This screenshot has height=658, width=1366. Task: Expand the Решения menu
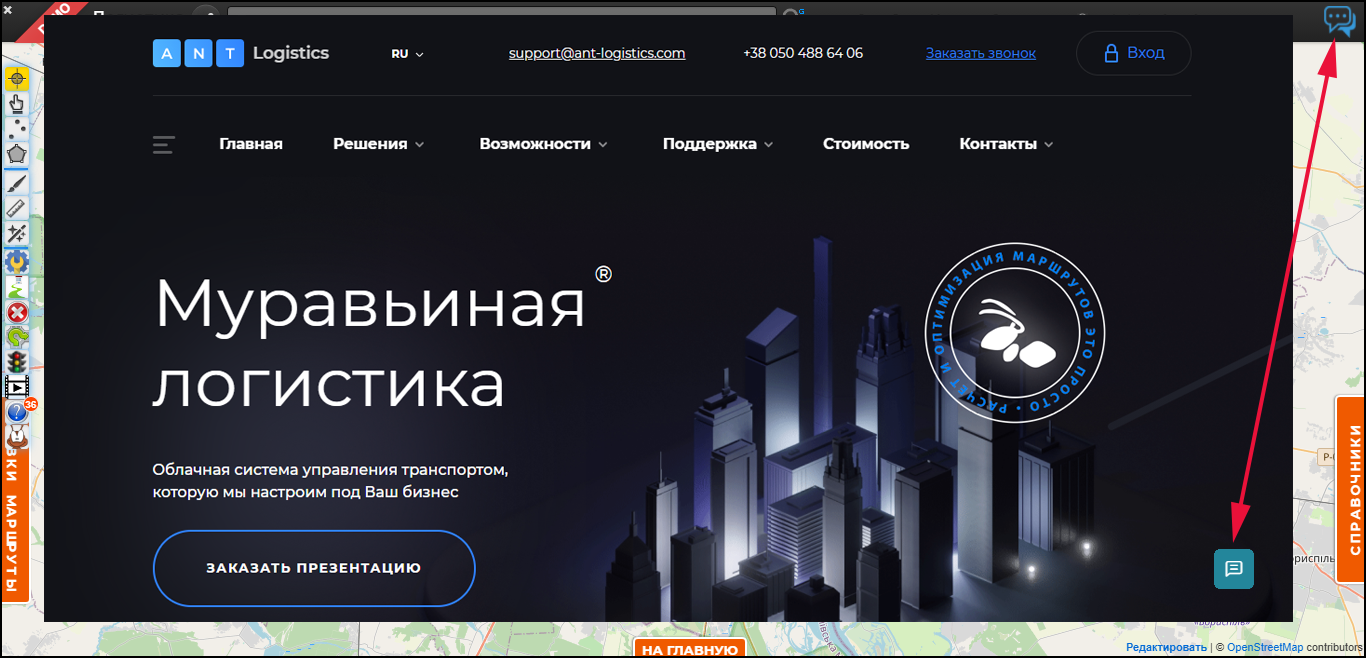point(378,144)
